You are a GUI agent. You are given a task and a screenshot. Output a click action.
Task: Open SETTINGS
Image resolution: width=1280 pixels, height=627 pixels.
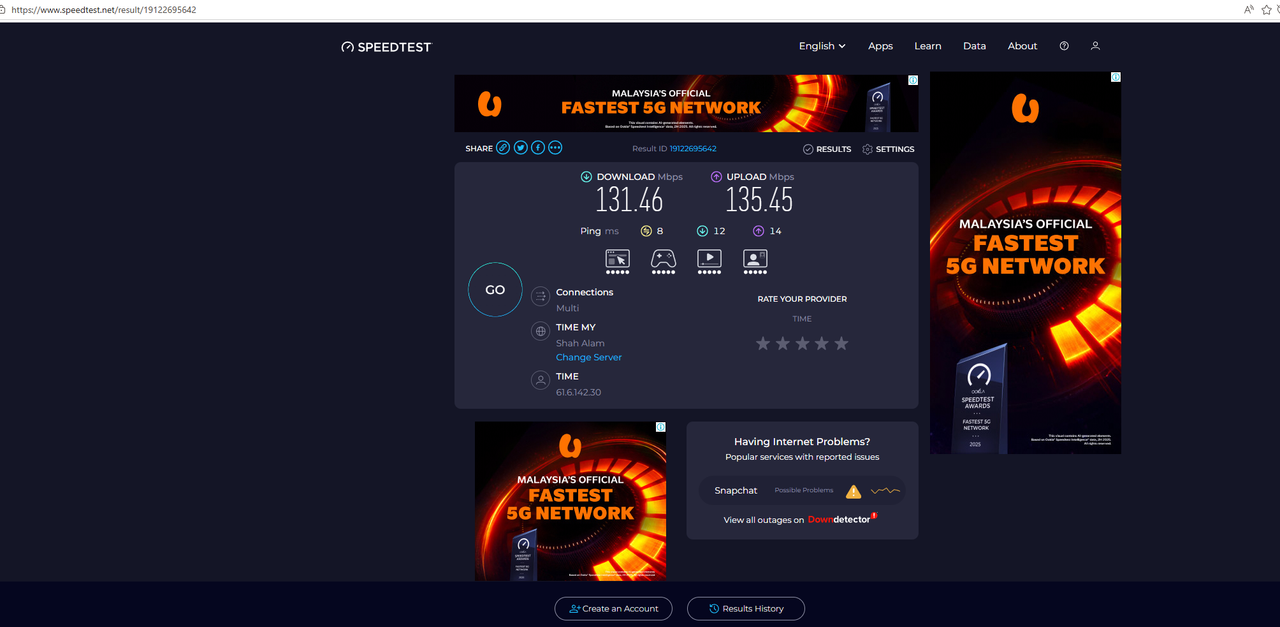click(x=887, y=149)
